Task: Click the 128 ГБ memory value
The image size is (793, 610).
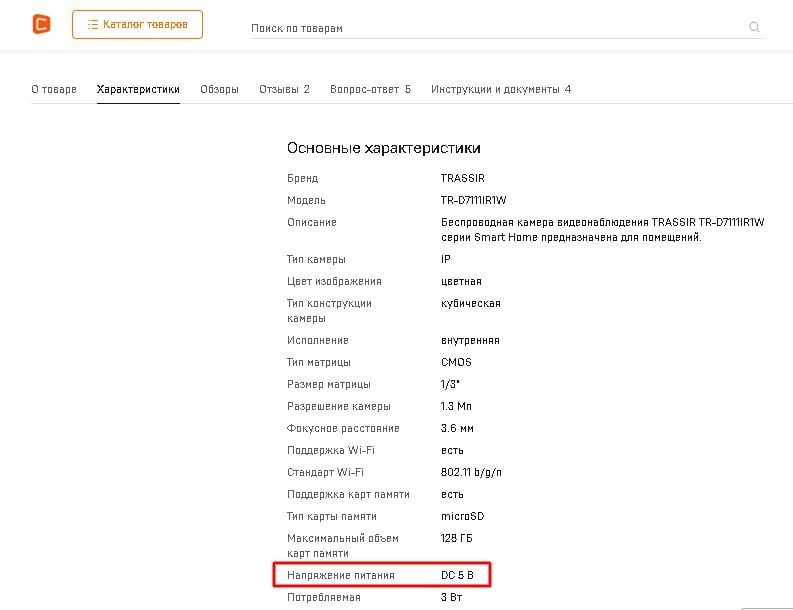Action: click(x=457, y=538)
